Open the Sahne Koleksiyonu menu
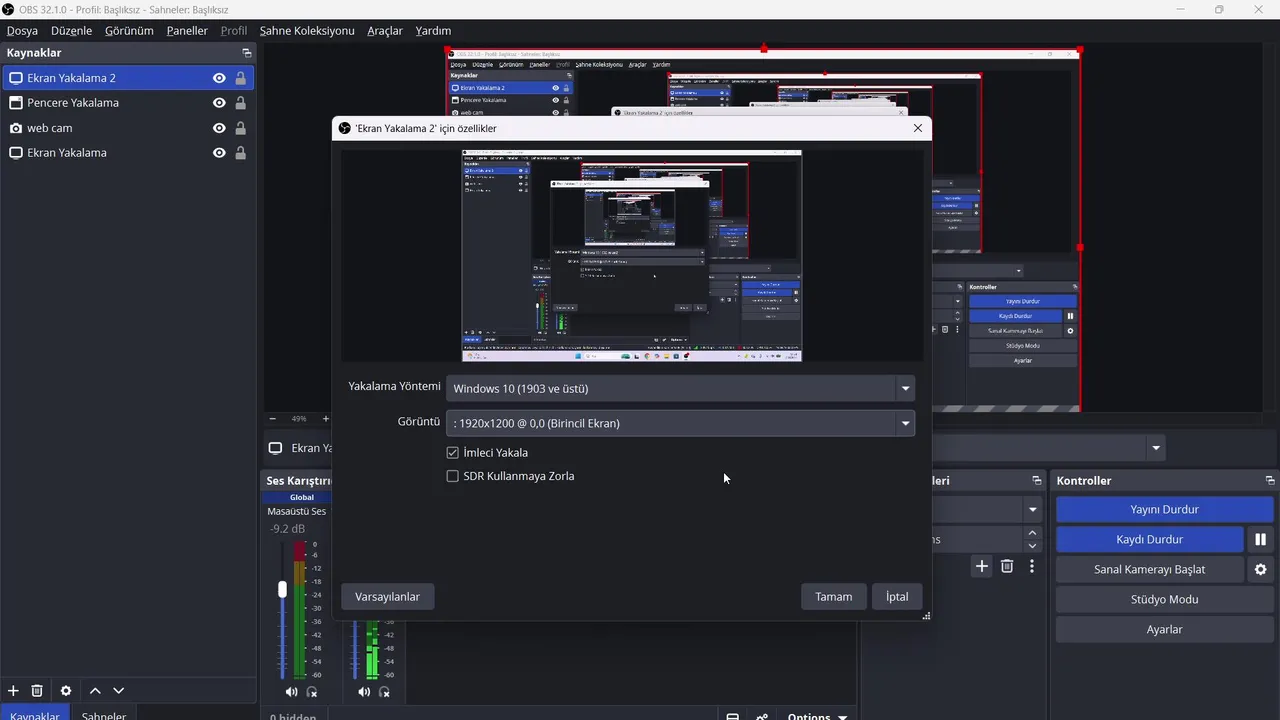The width and height of the screenshot is (1280, 720). click(307, 31)
